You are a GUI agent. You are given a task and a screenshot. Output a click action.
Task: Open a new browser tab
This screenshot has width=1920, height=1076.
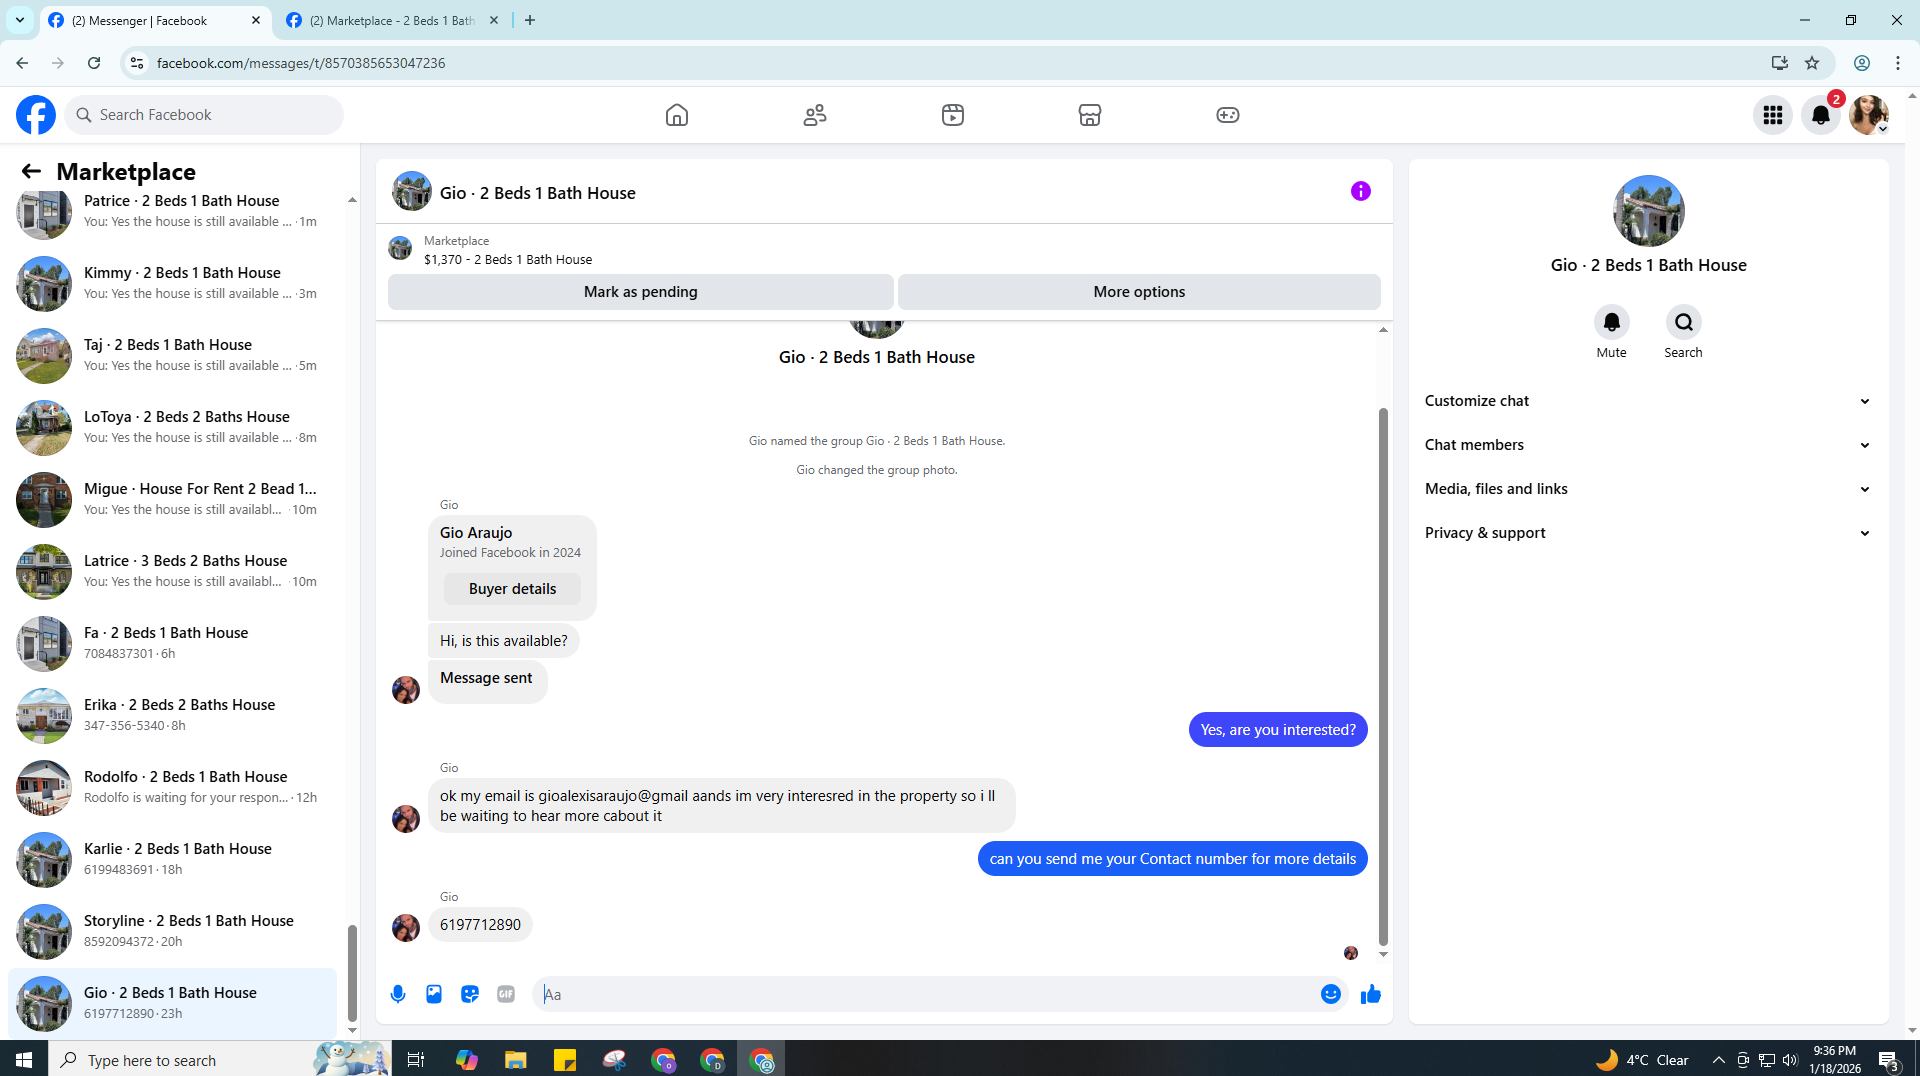pos(530,20)
